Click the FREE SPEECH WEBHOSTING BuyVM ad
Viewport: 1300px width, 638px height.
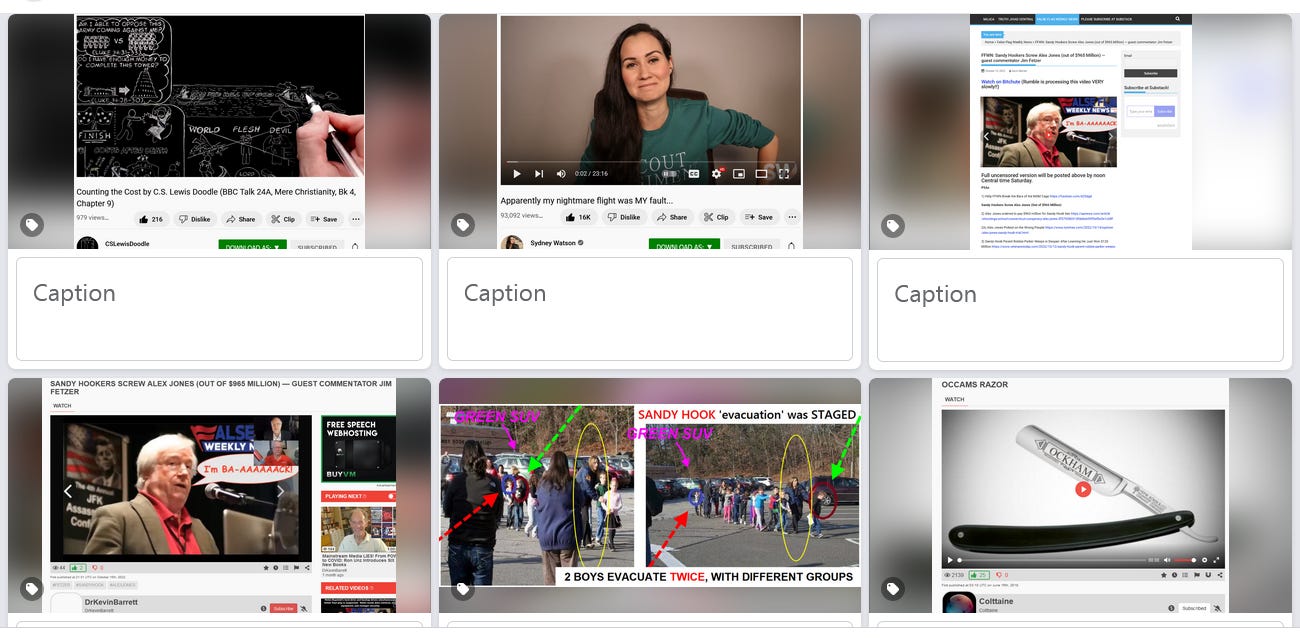click(358, 451)
